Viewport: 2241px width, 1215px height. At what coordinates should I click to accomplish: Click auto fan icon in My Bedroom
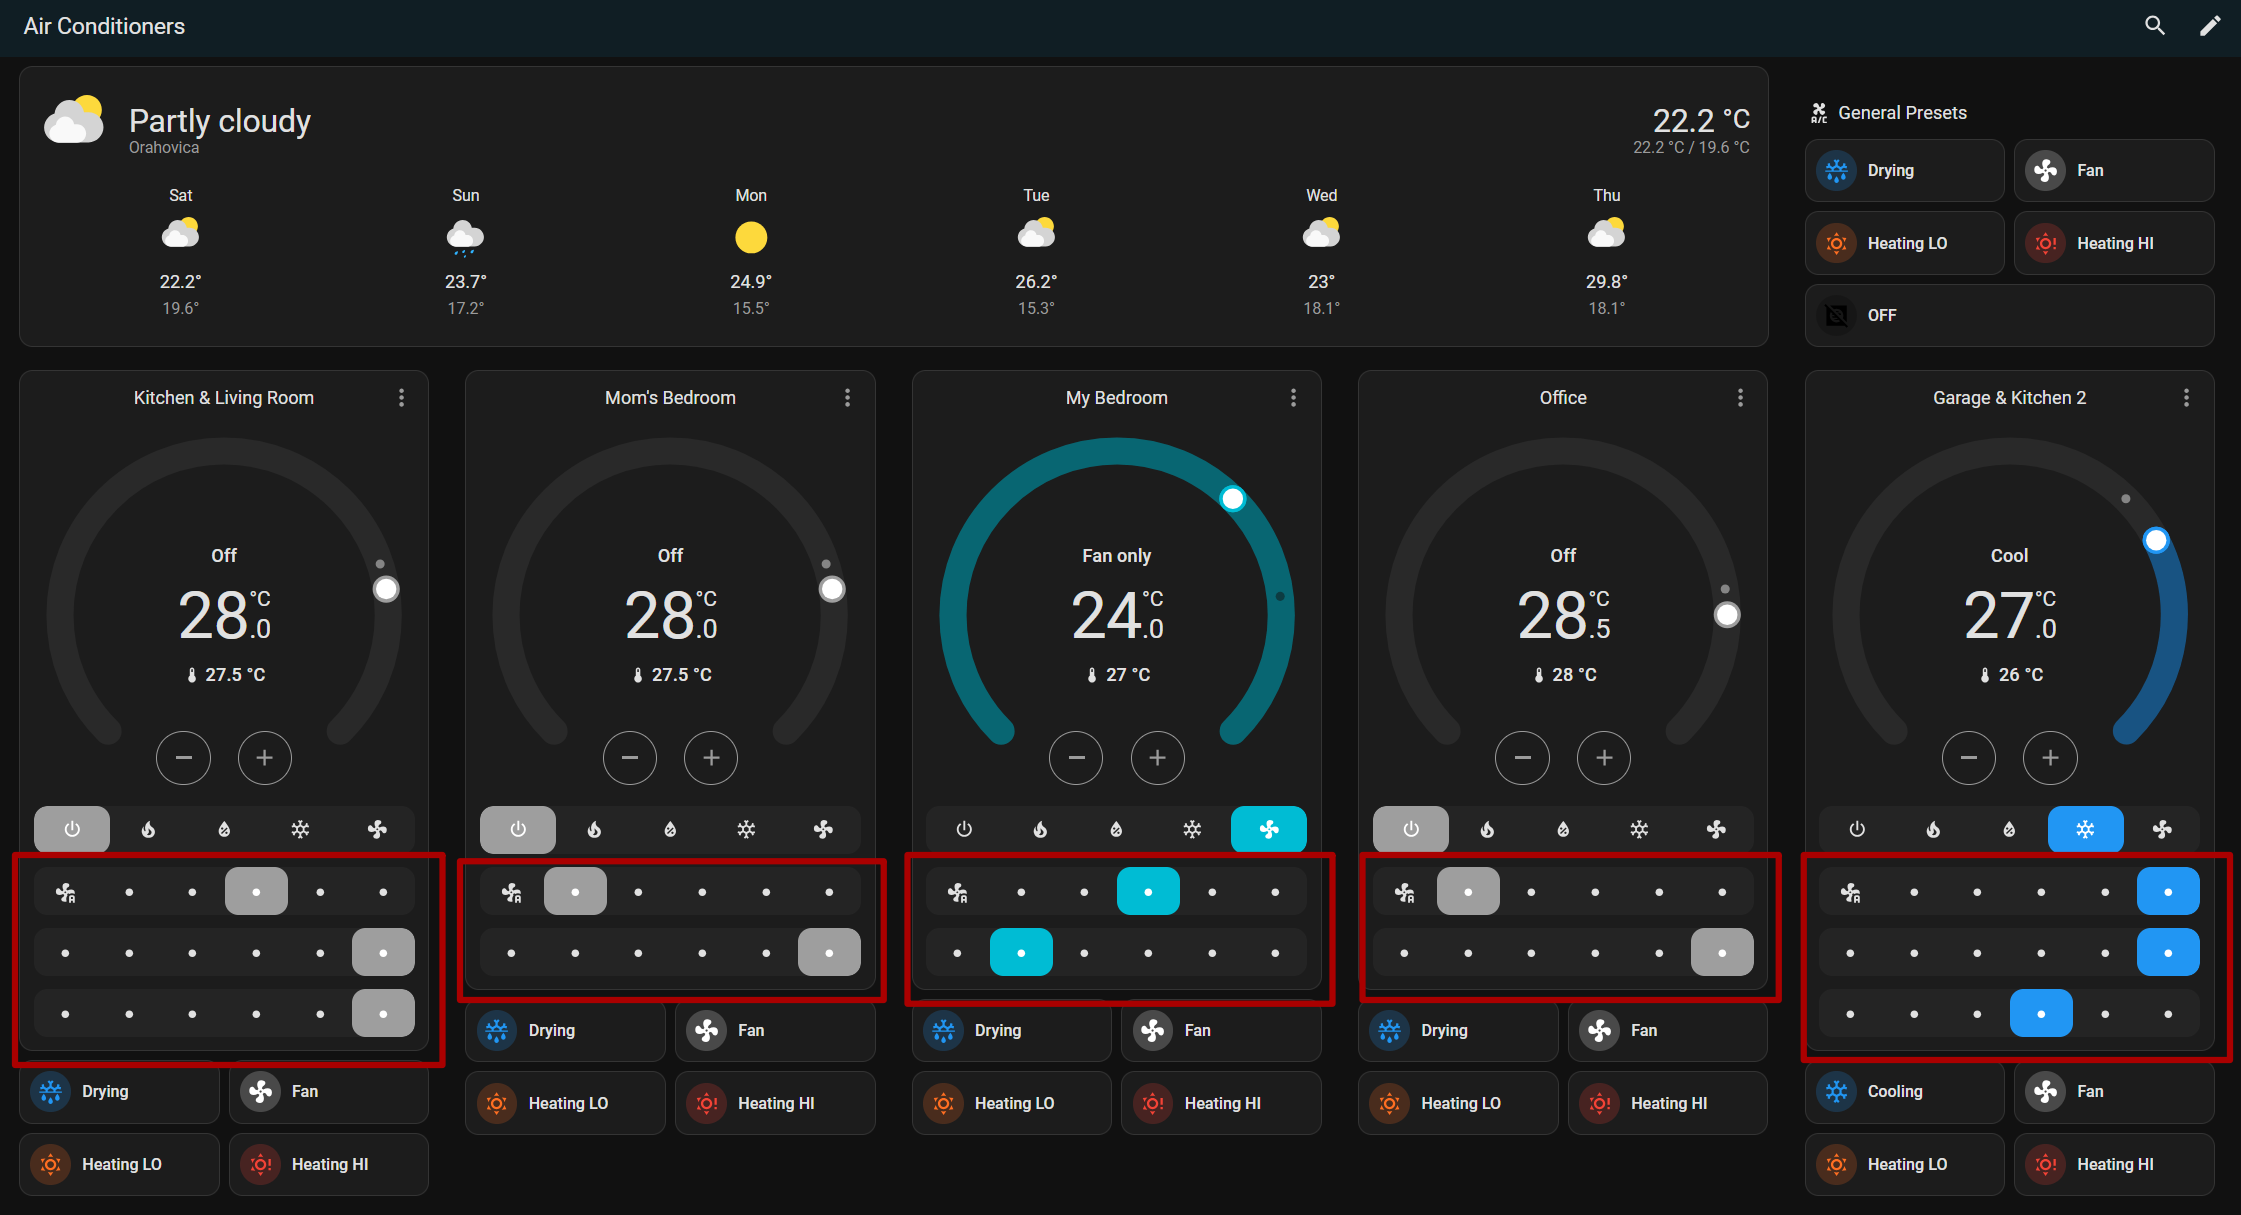point(958,892)
